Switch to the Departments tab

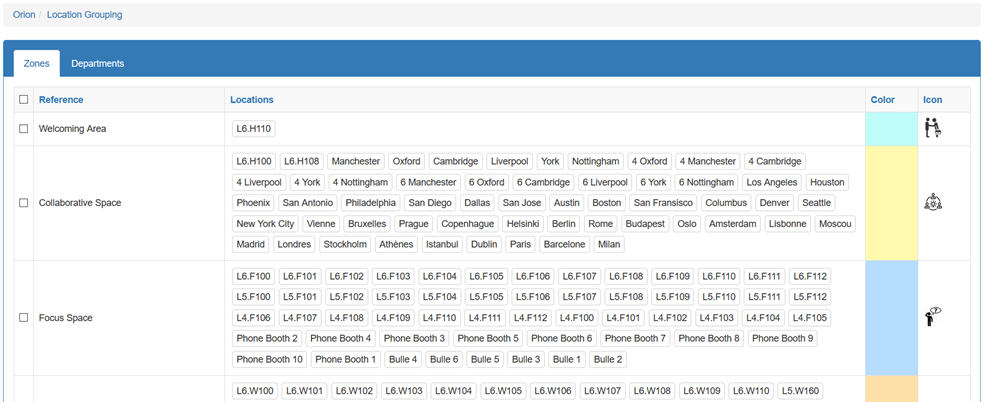(x=97, y=64)
